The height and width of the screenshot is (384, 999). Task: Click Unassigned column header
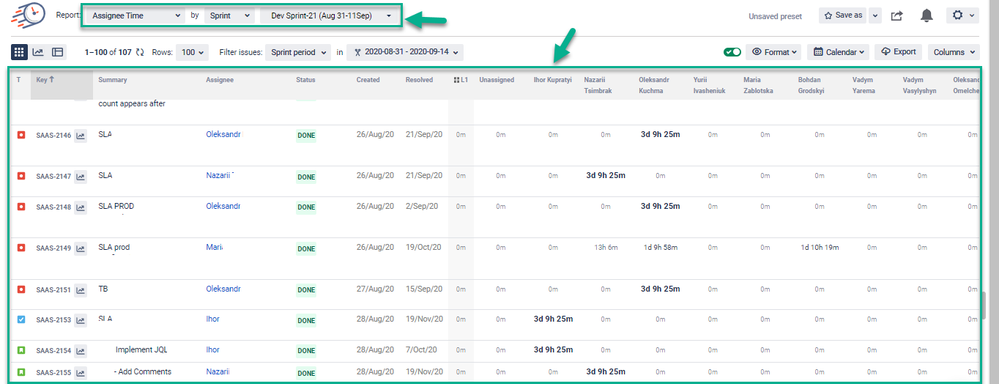coord(496,80)
